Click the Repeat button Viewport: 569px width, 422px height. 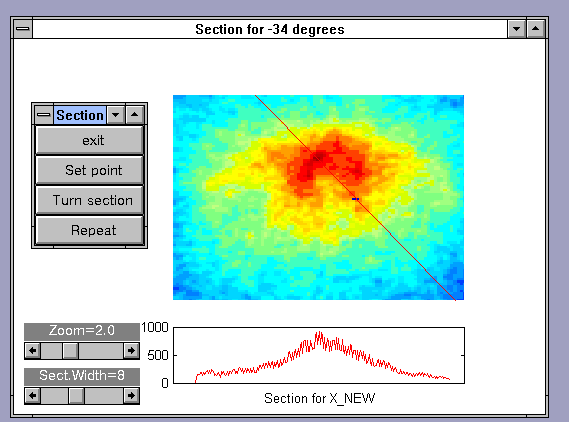[89, 230]
